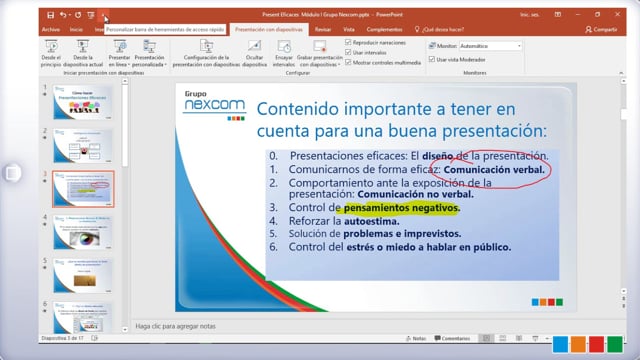640x360 pixels.
Task: Click the spell check icon in status bar
Action: click(95, 338)
